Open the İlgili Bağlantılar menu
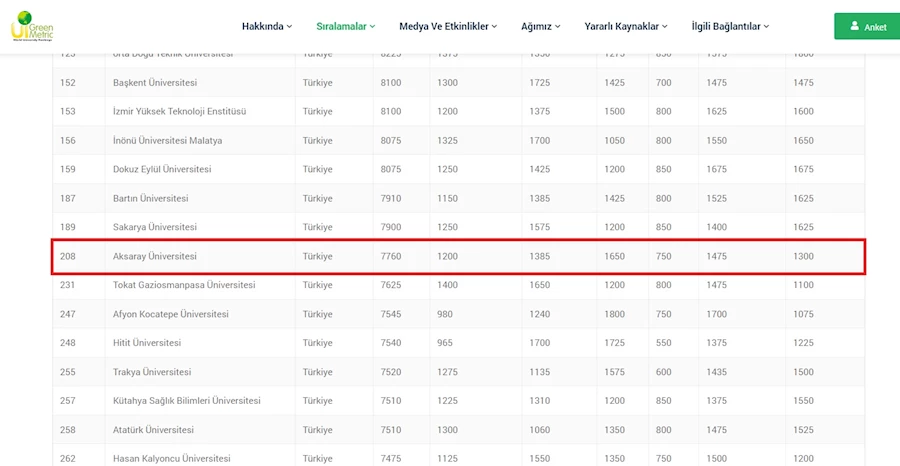This screenshot has height=466, width=900. (730, 26)
